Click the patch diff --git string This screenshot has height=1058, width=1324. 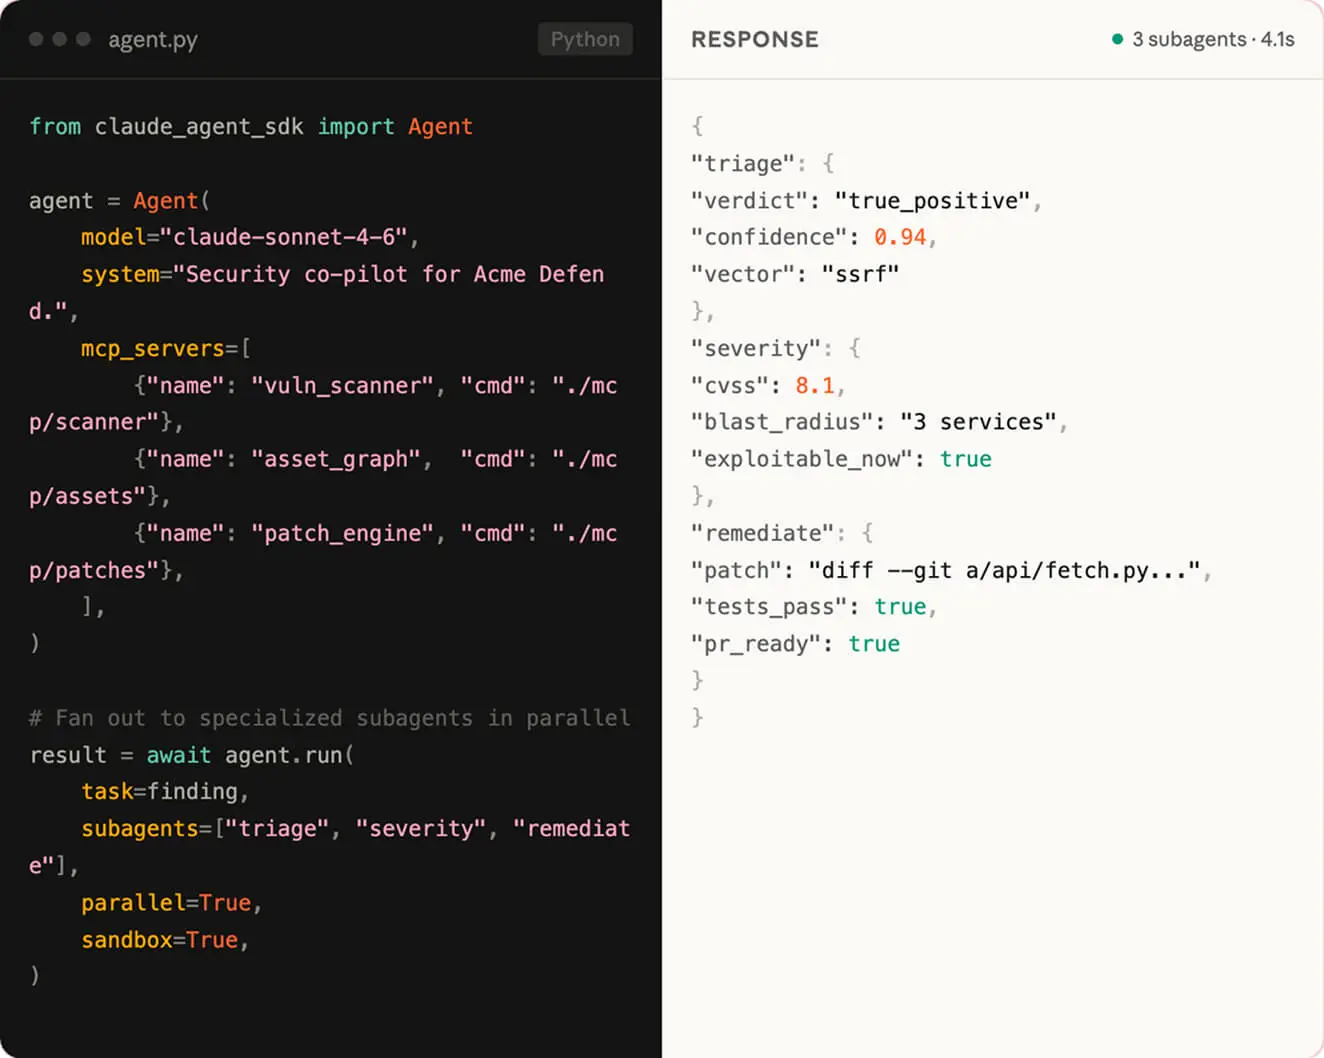point(1004,570)
